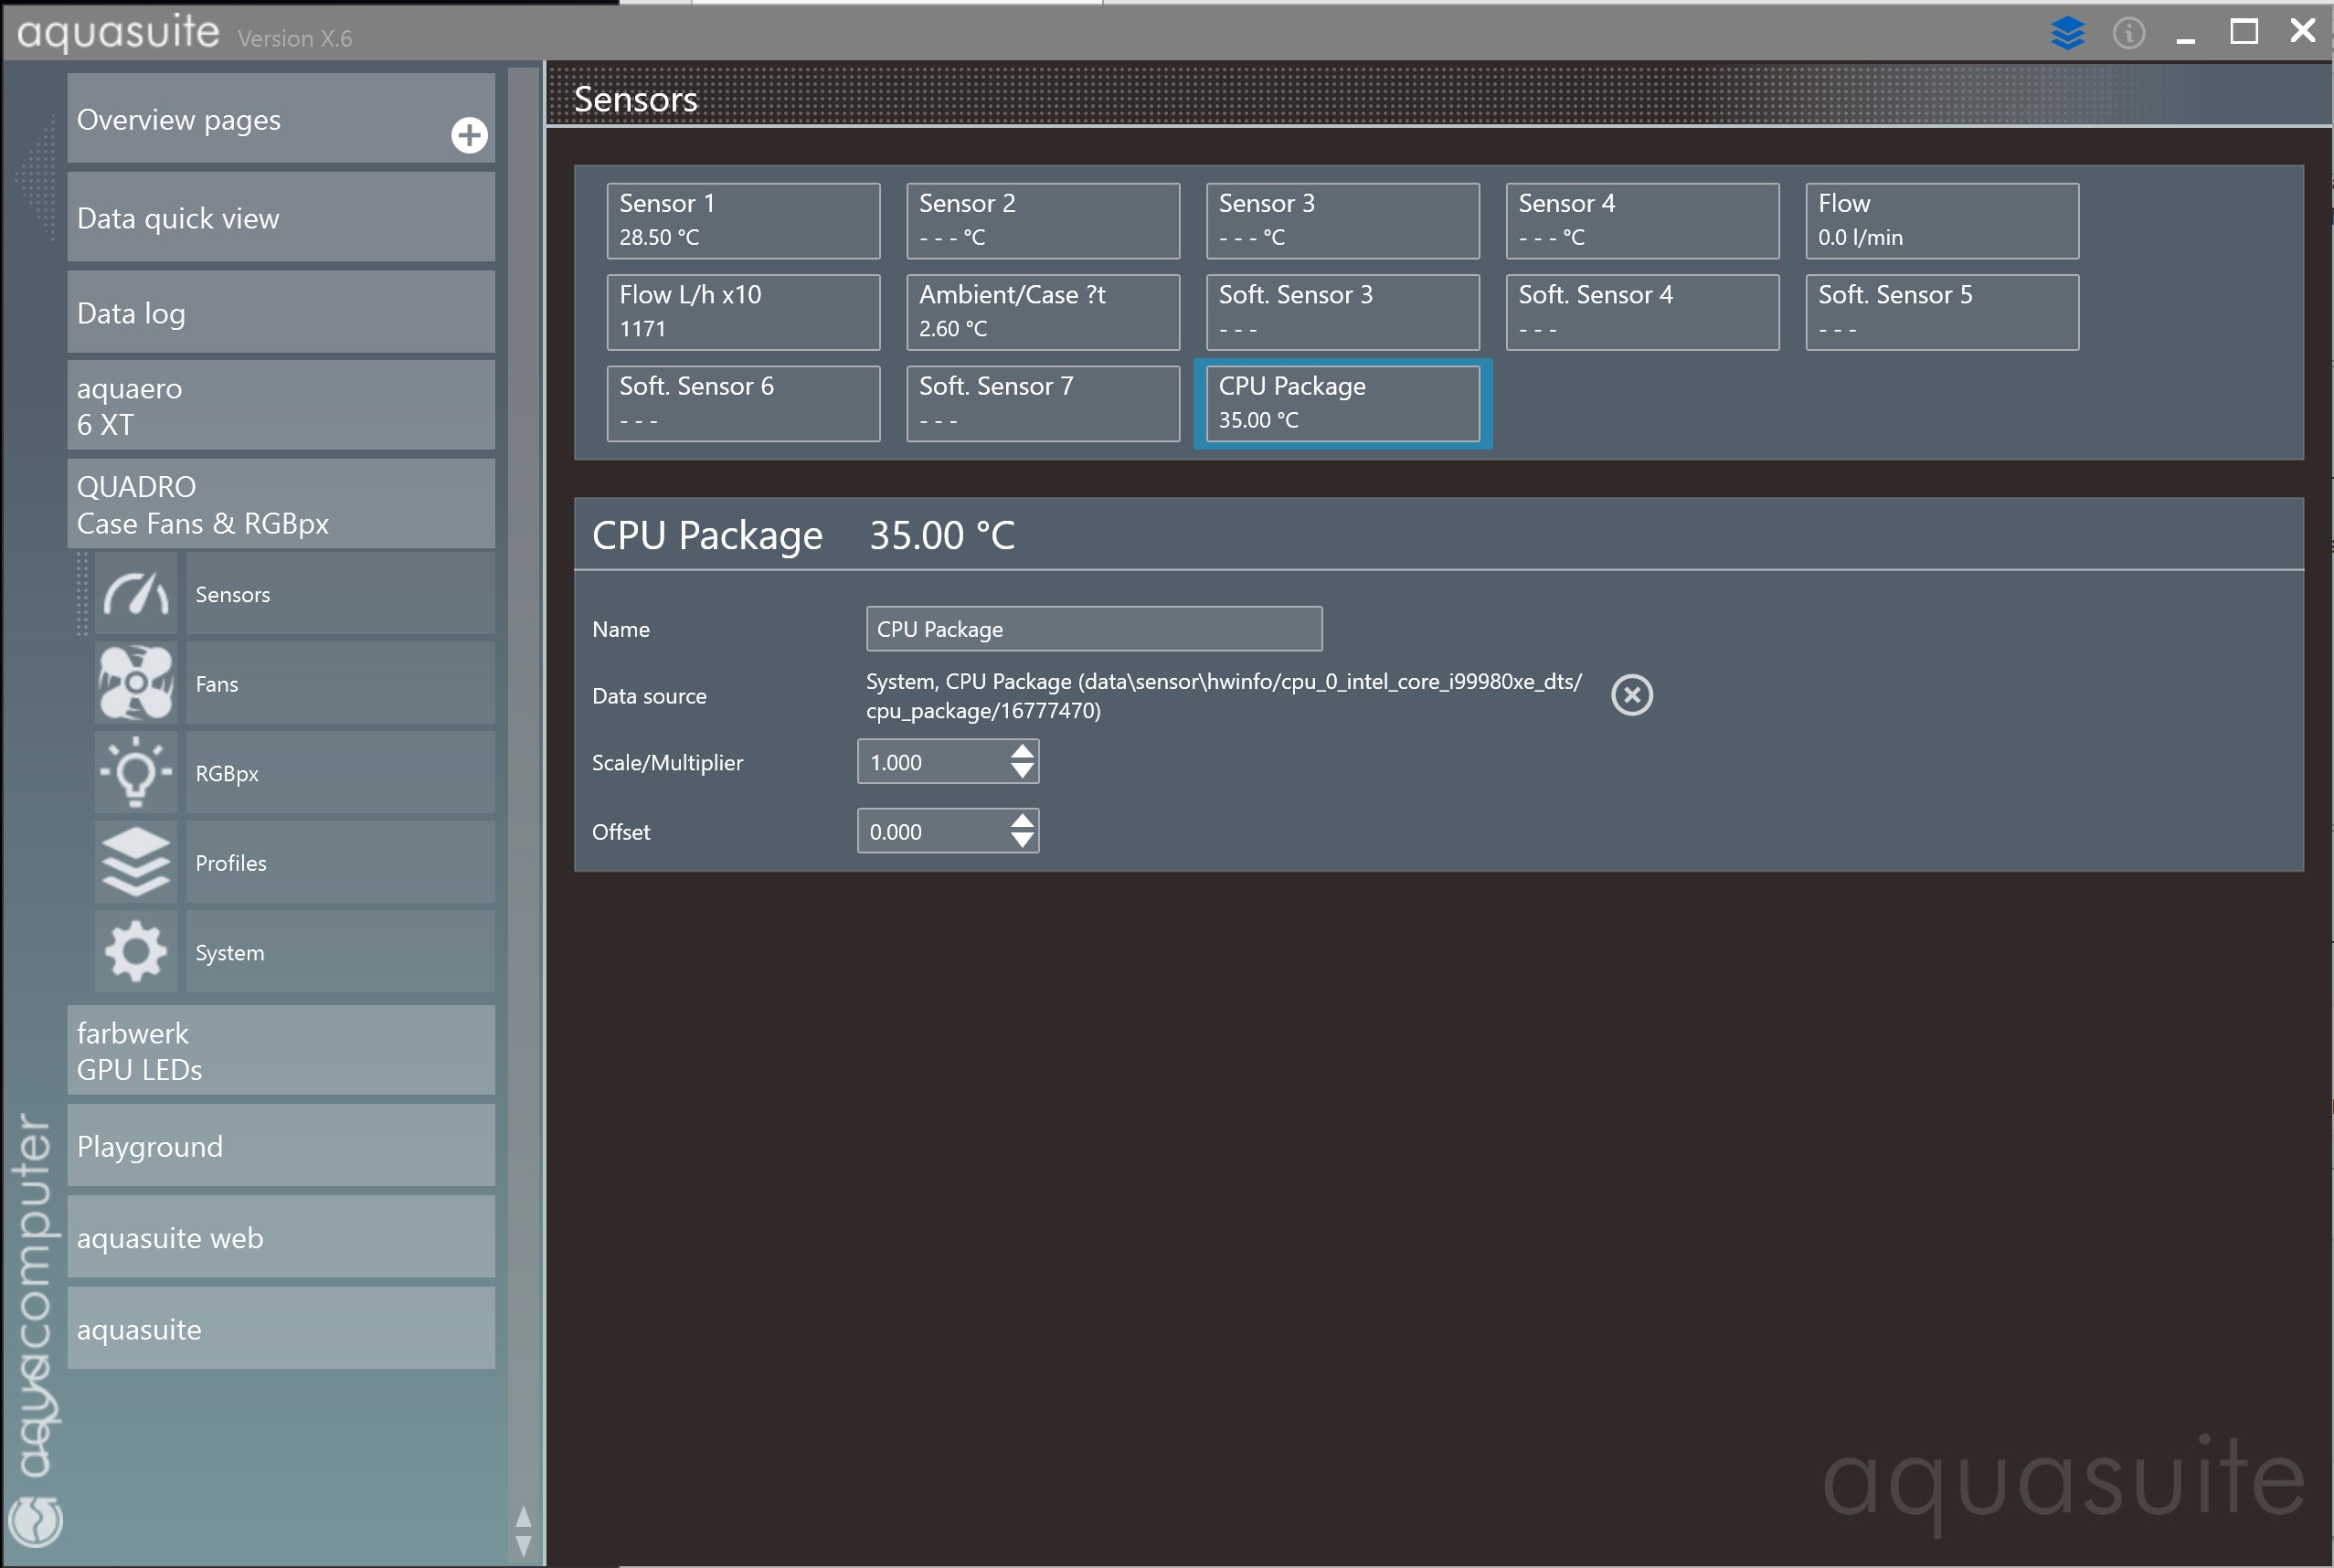Image resolution: width=2334 pixels, height=1568 pixels.
Task: Remove data source with circled X
Action: pyautogui.click(x=1631, y=695)
